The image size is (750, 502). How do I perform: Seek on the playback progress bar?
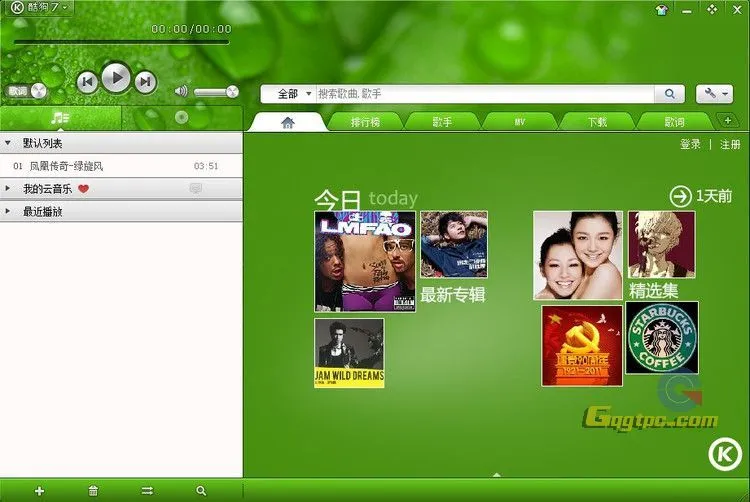point(121,43)
